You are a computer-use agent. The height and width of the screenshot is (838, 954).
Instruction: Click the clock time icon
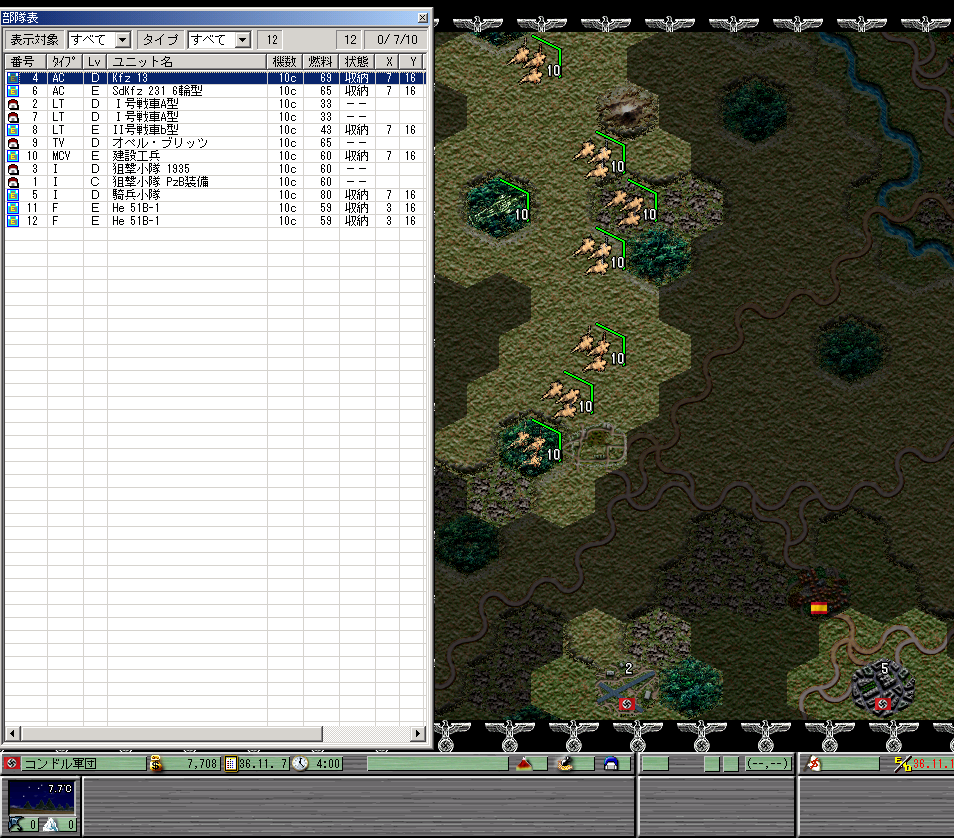click(x=299, y=763)
